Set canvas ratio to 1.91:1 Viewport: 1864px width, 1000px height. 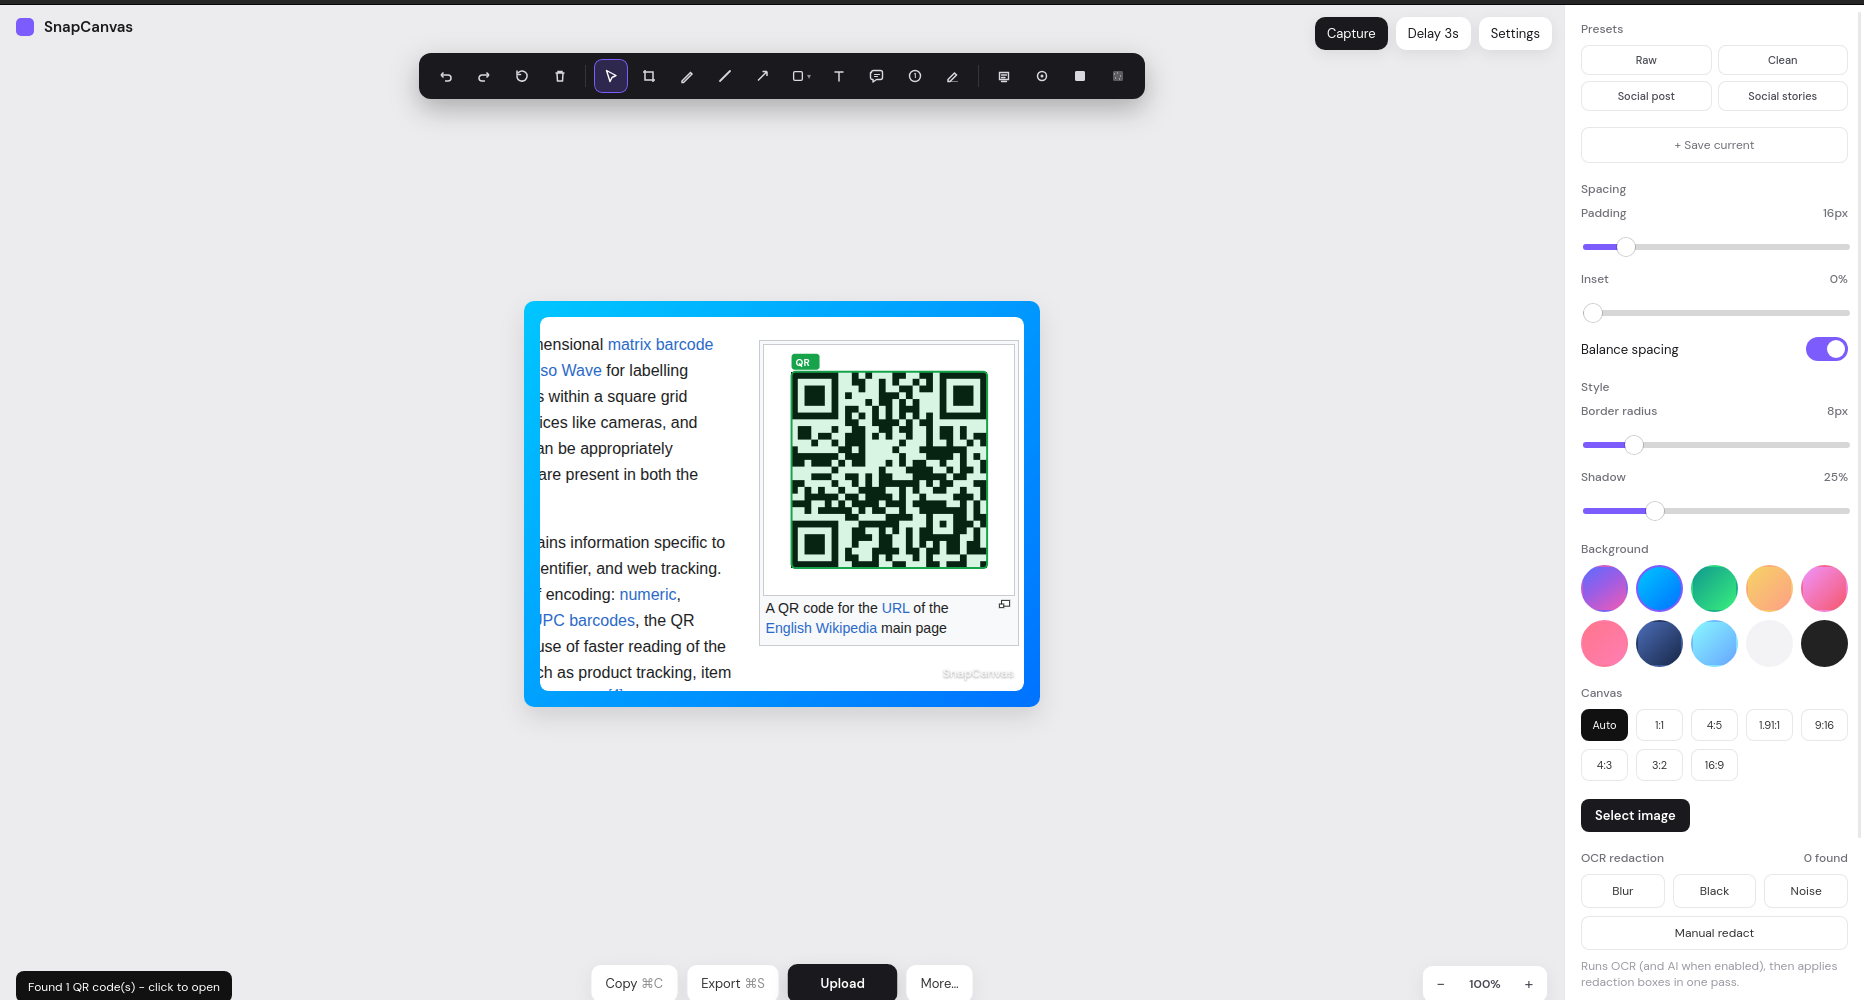(x=1769, y=725)
